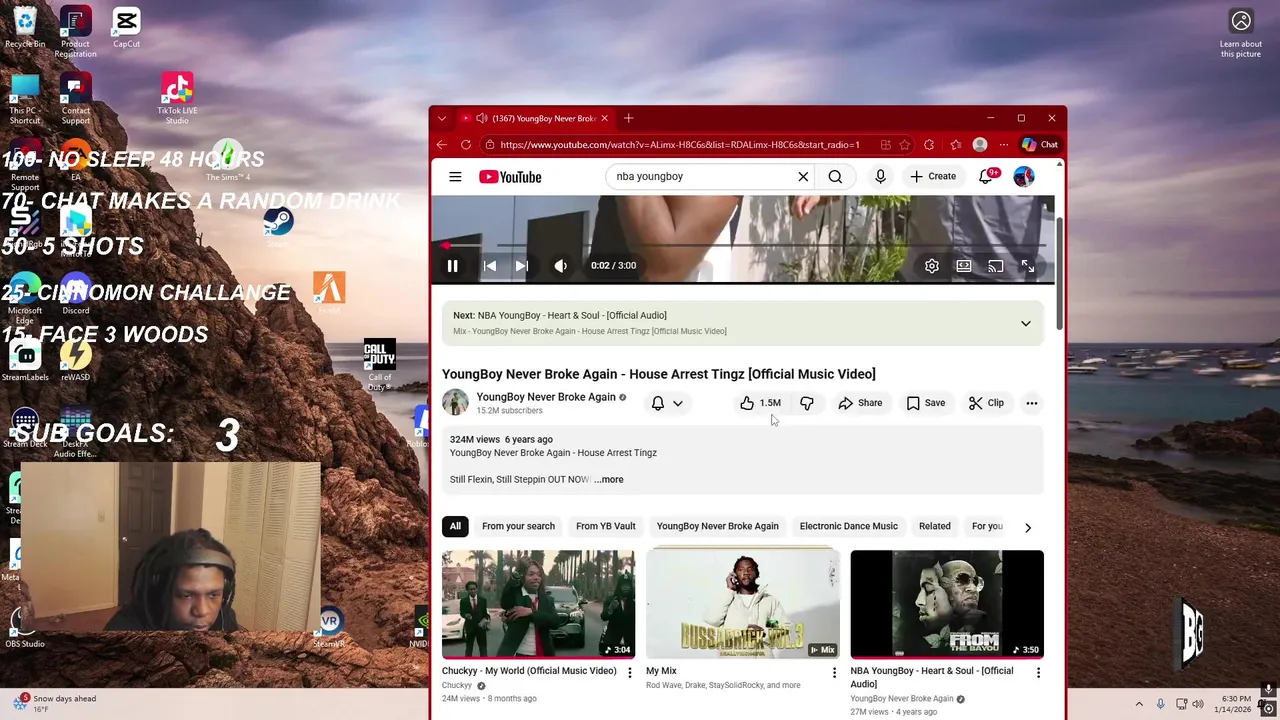
Task: Share the video
Action: click(x=860, y=403)
